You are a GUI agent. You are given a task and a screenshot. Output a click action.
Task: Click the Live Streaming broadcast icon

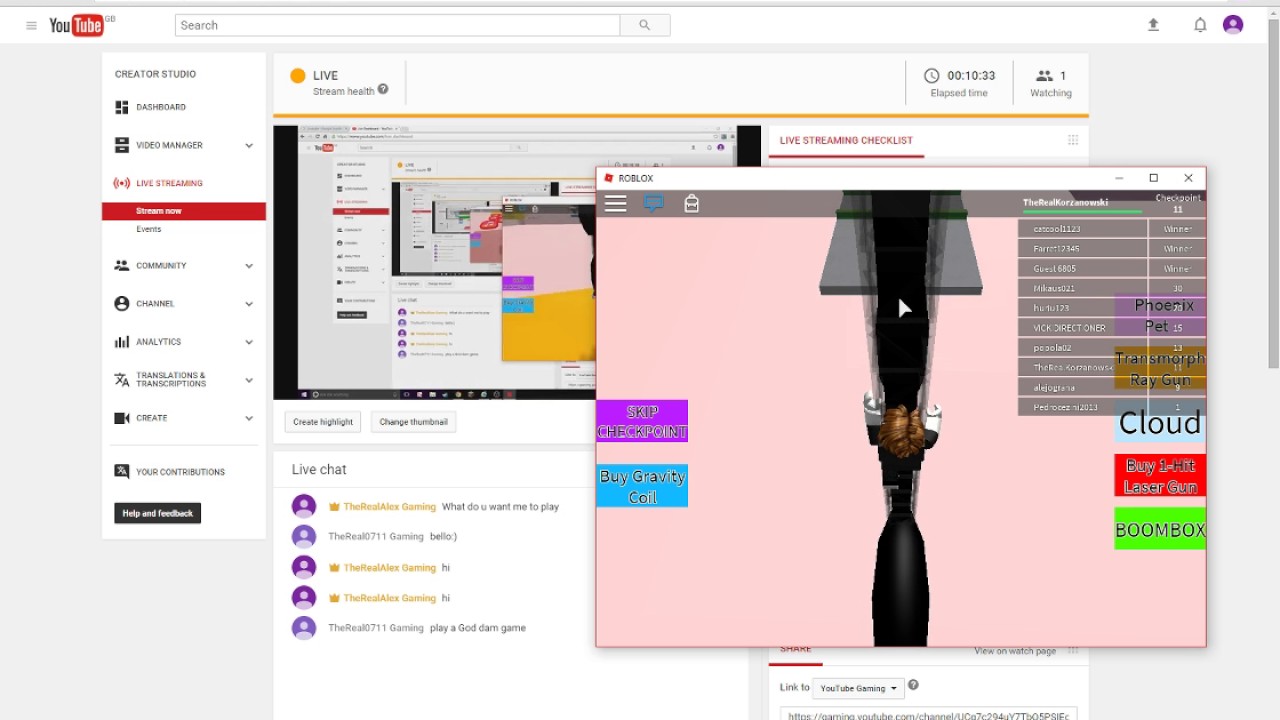[122, 183]
